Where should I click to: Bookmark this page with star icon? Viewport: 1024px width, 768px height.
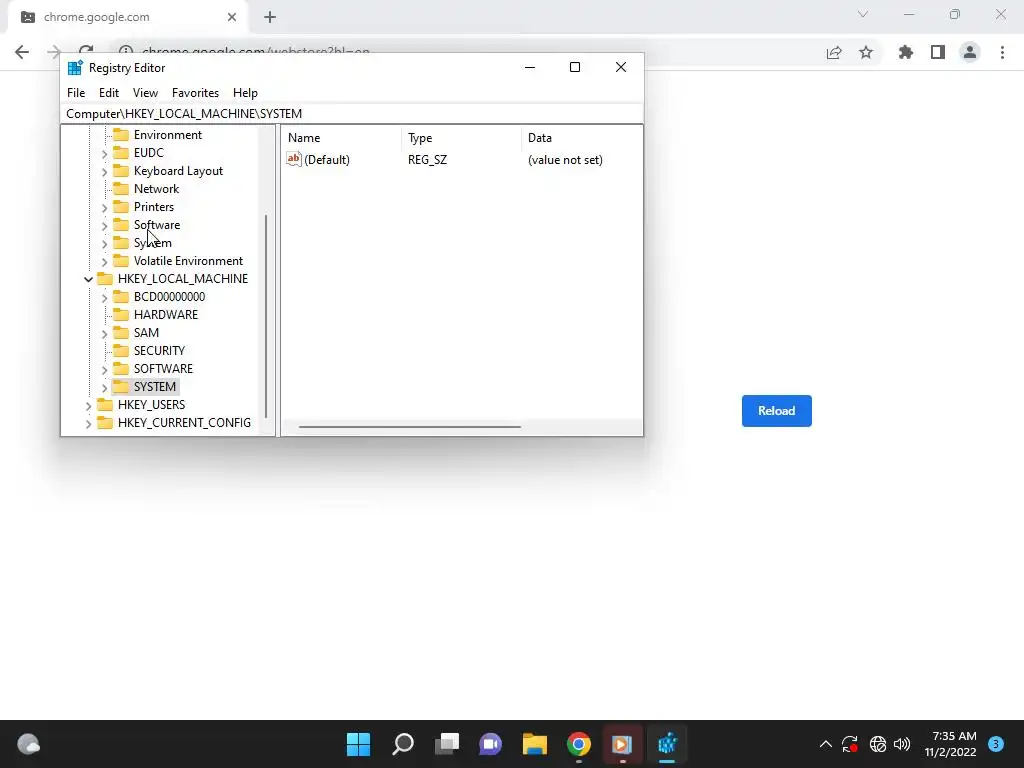coord(866,52)
